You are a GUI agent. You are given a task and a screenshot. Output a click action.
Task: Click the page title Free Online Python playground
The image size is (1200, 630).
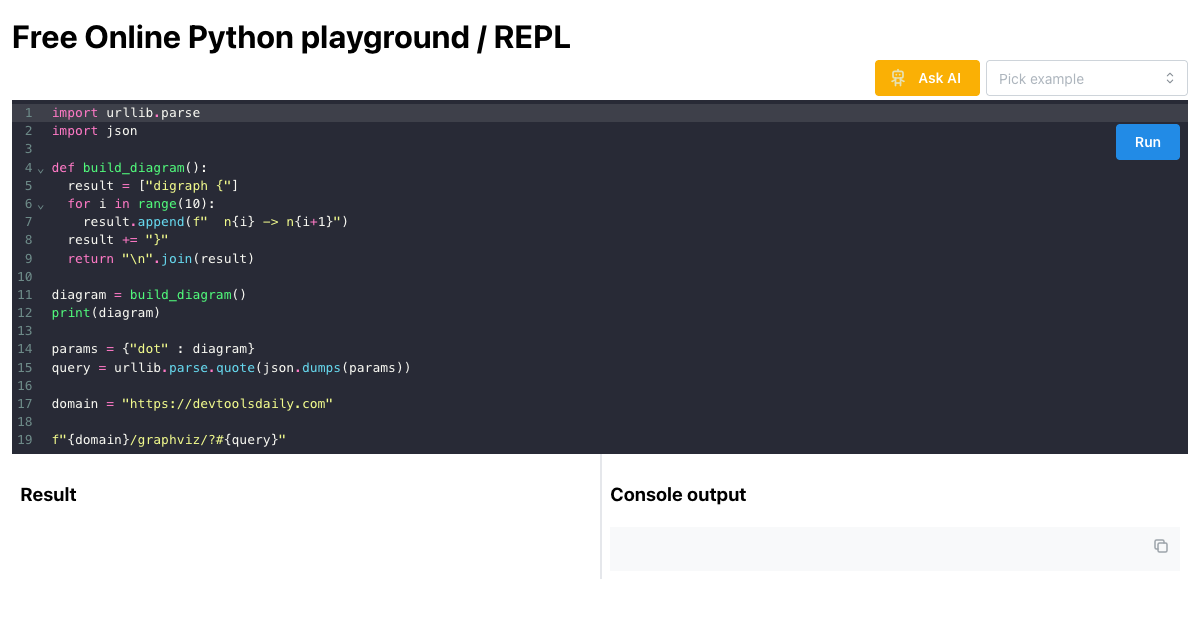click(290, 37)
